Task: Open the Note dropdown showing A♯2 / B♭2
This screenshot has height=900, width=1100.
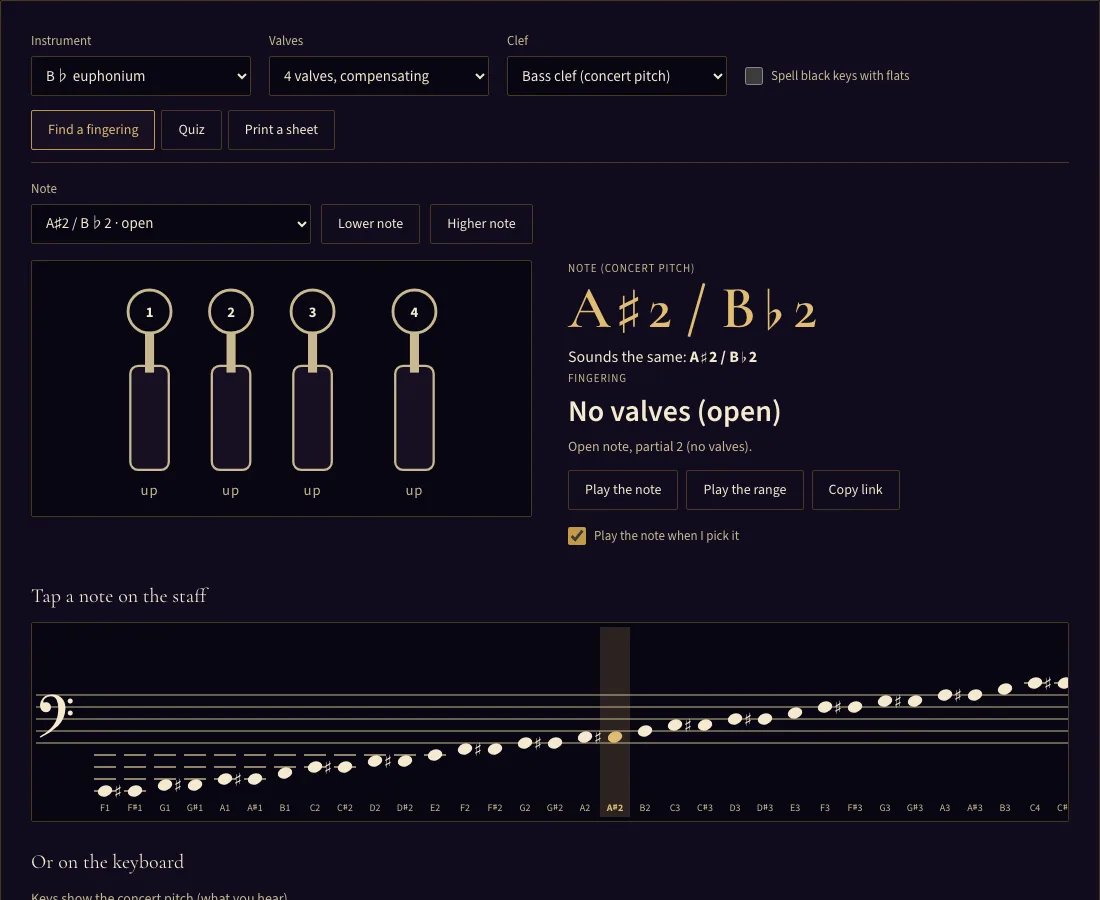Action: [170, 224]
